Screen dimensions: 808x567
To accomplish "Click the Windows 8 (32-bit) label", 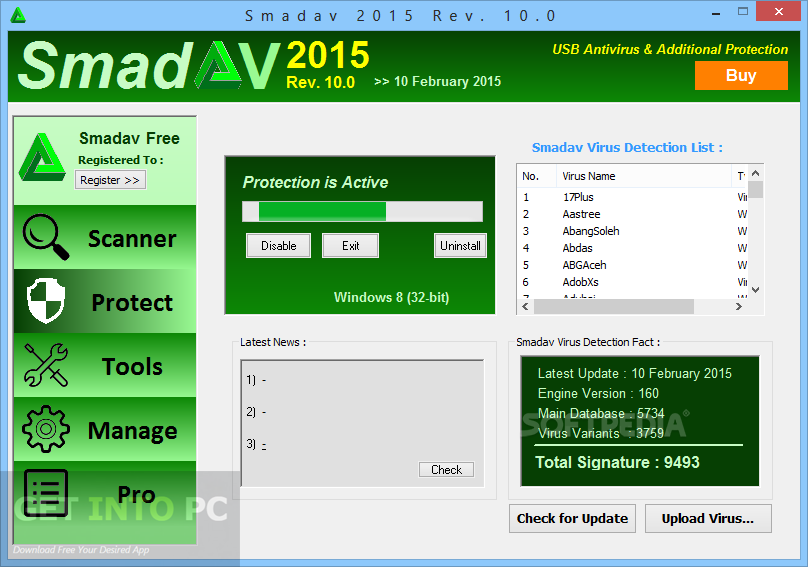I will (391, 297).
